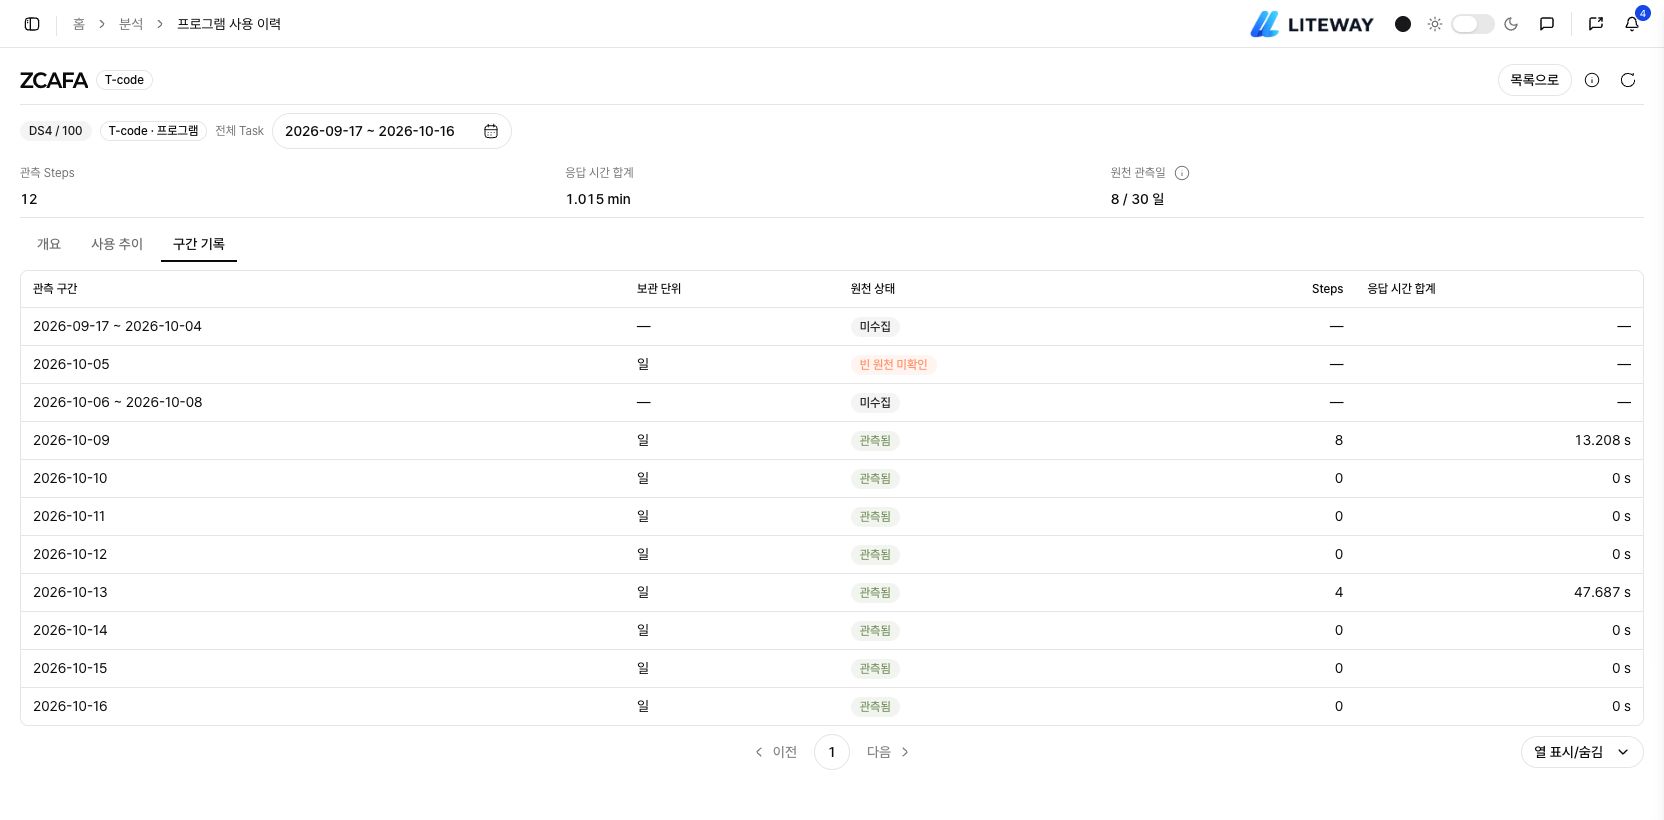Screen dimensions: 1664x820
Task: Open the chat message icon
Action: pos(1547,24)
